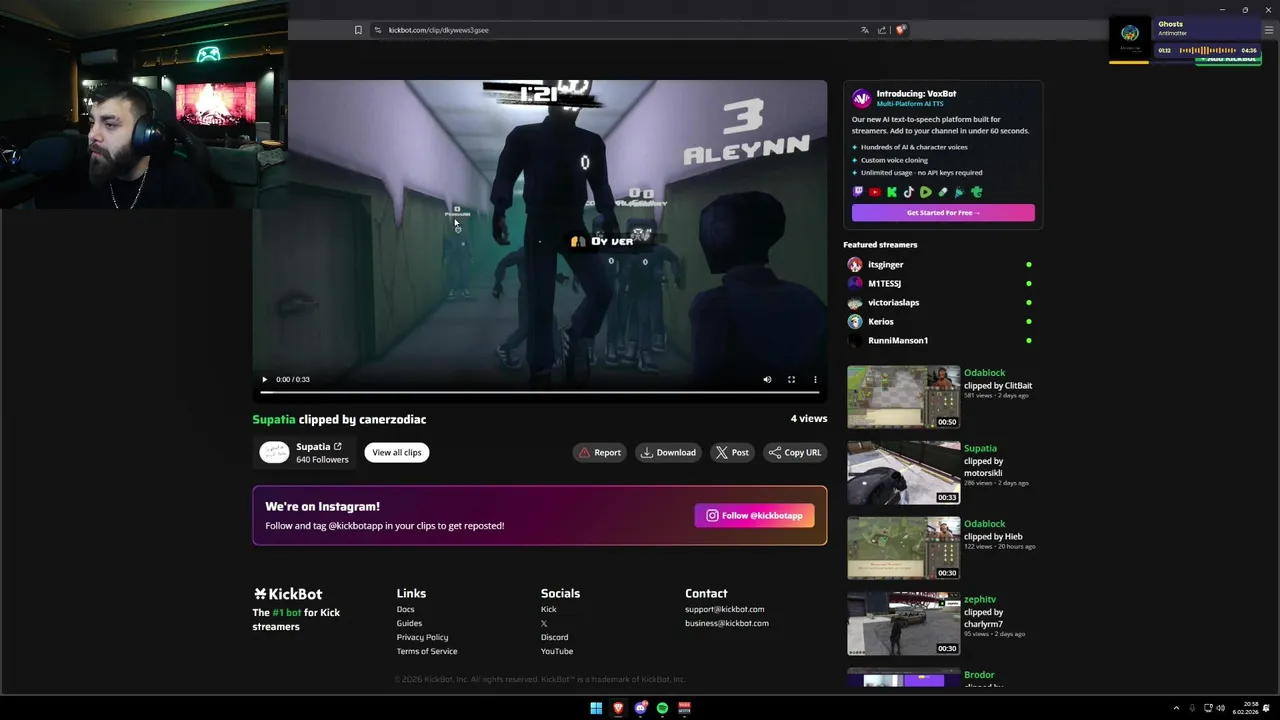Viewport: 1280px width, 720px height.
Task: Click business@kickbot.com email
Action: pos(727,624)
